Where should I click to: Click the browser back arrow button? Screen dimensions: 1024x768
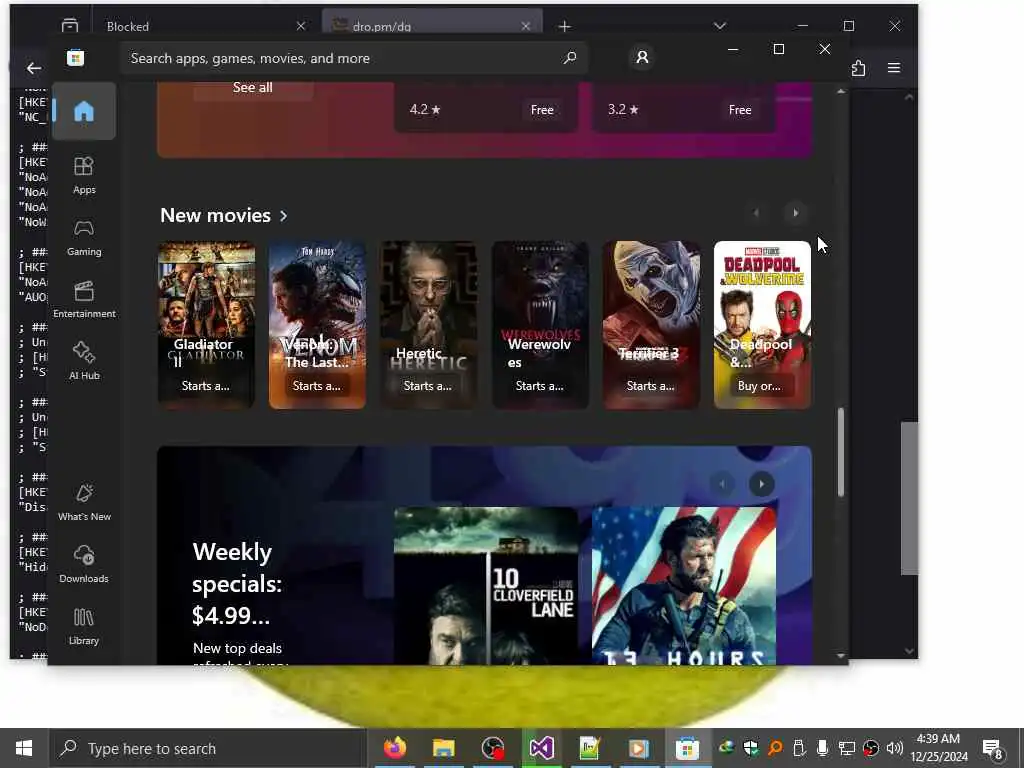pos(33,68)
